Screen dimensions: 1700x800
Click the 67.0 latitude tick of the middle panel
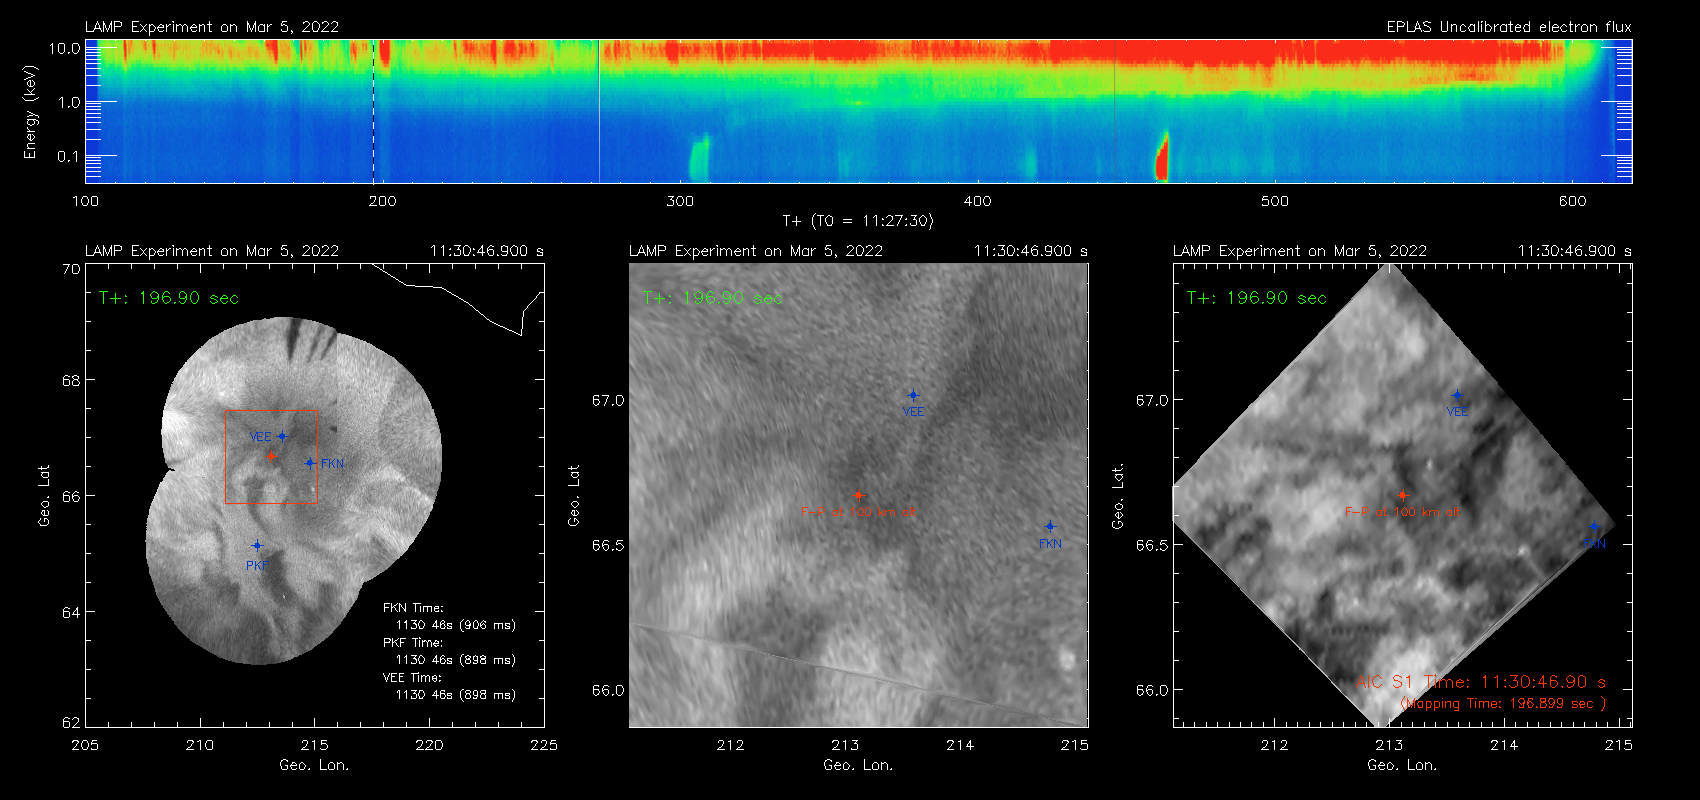click(608, 400)
